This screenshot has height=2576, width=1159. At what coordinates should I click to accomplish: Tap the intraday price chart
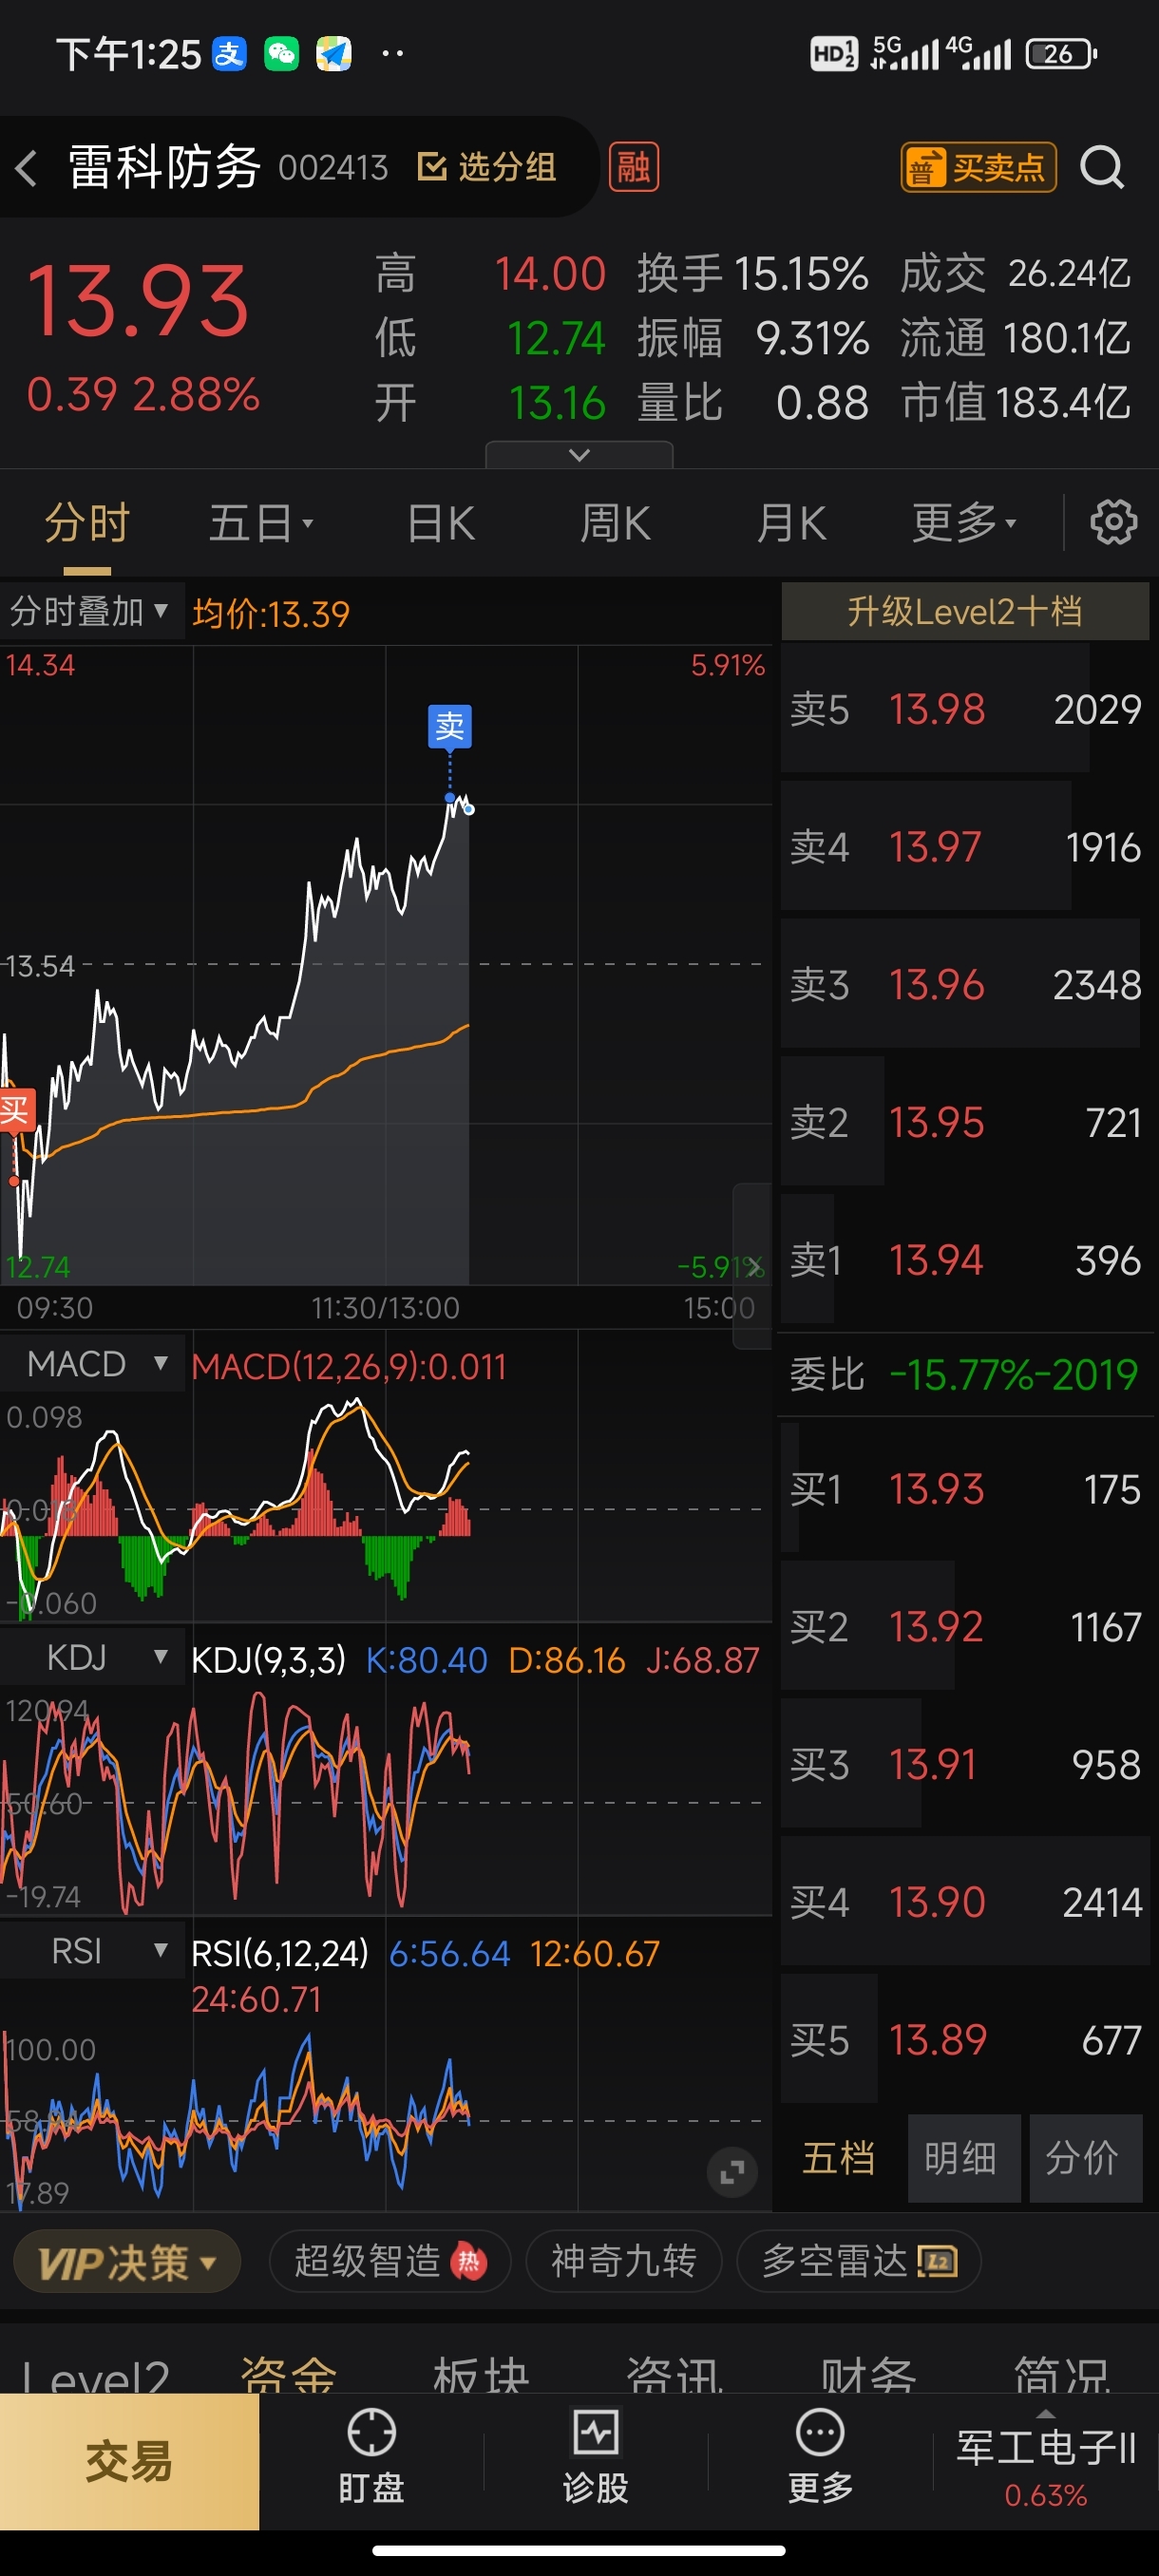(x=385, y=965)
